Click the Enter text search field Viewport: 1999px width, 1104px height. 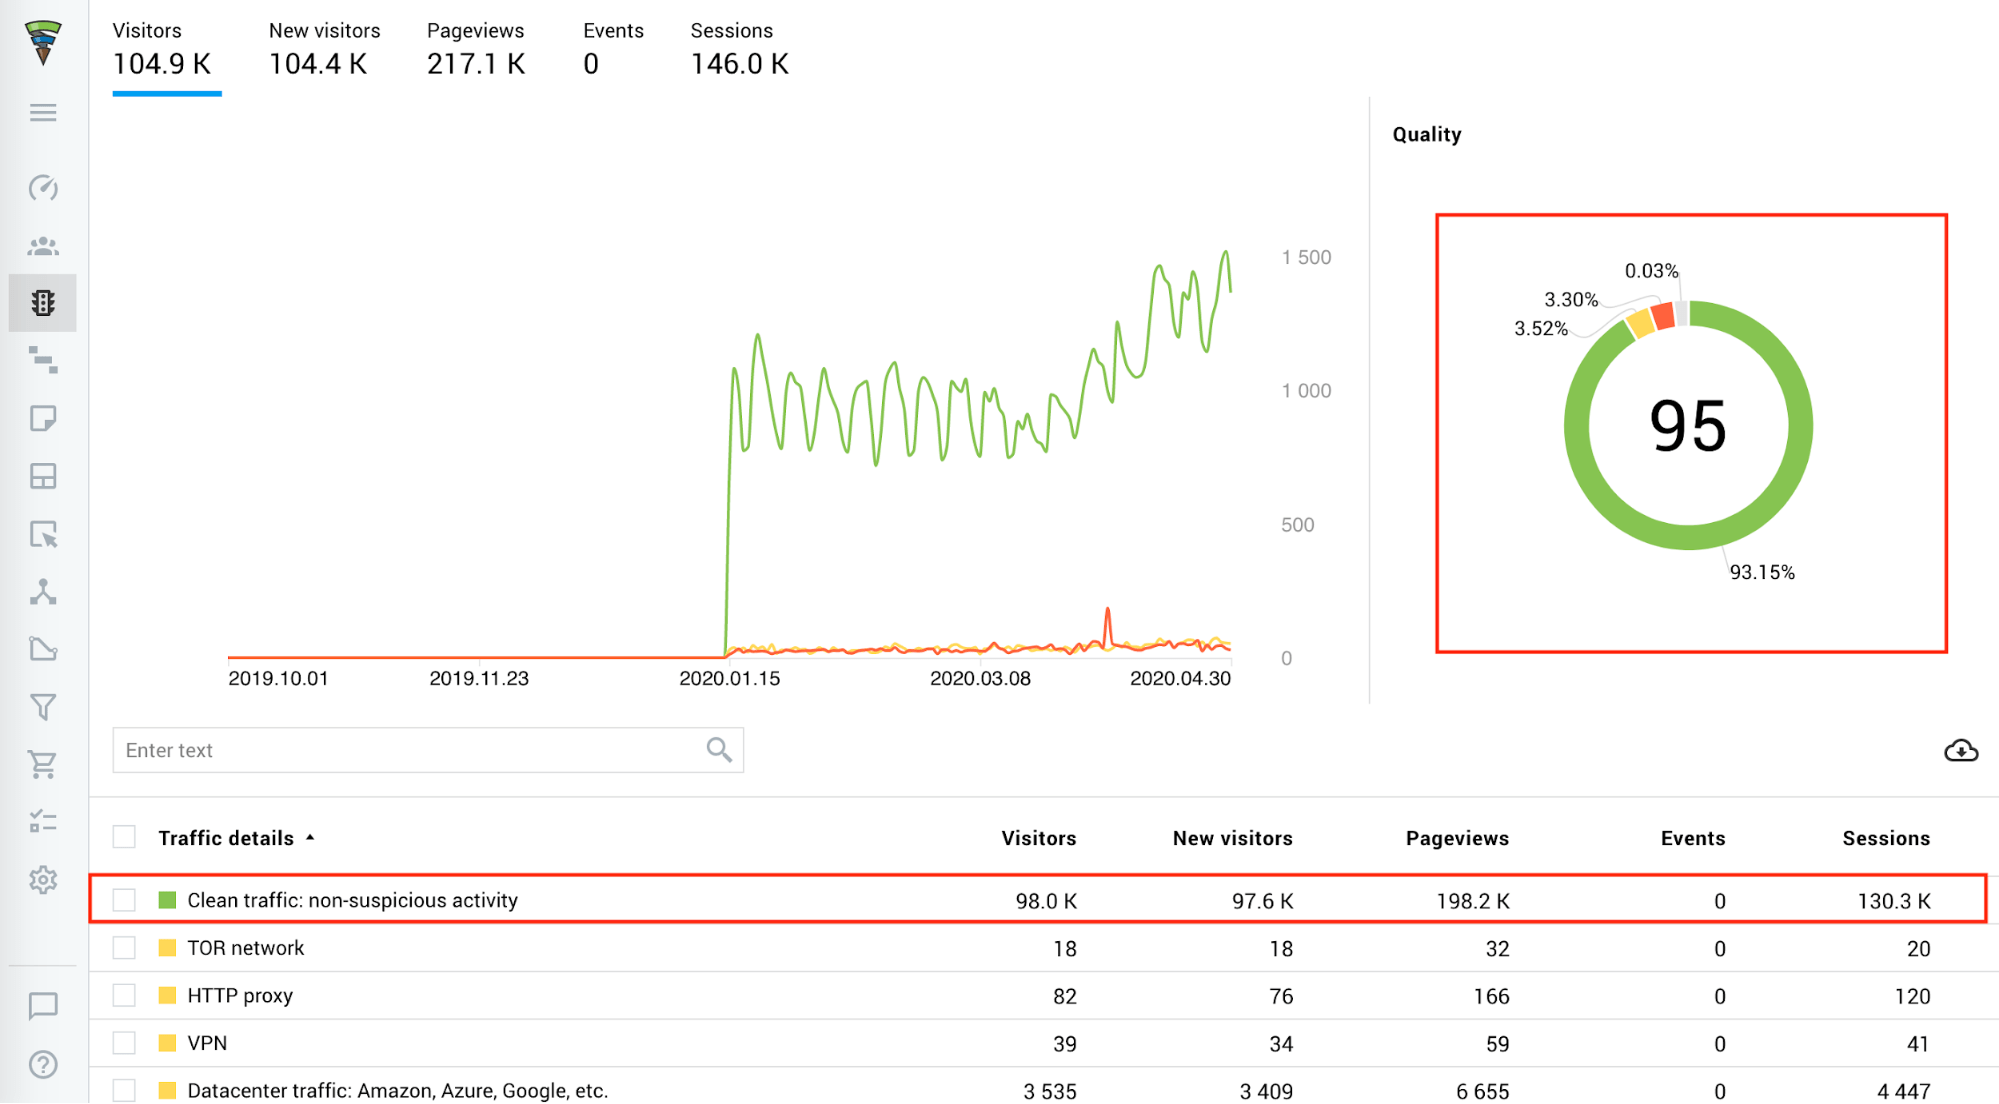point(427,750)
